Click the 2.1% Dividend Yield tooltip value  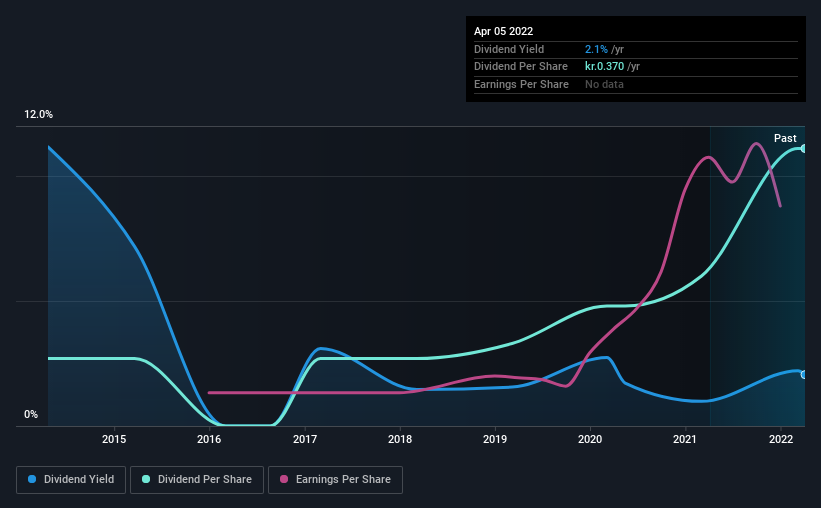[596, 49]
